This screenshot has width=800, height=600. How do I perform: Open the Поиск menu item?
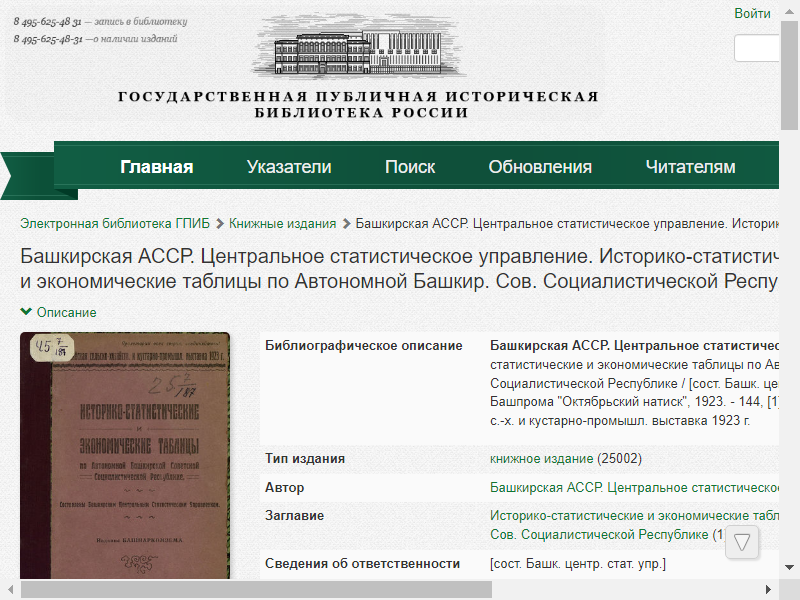[410, 167]
